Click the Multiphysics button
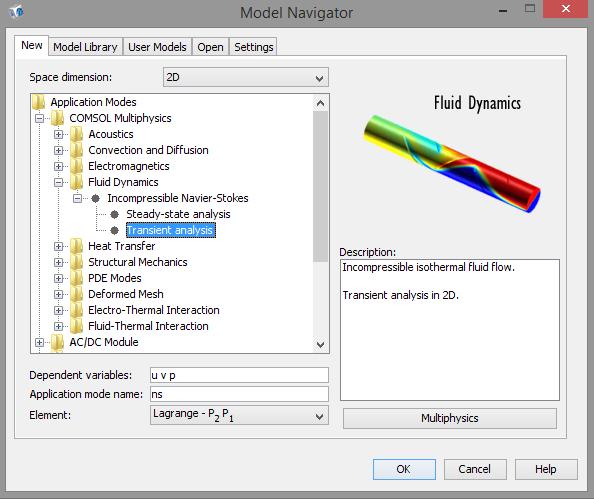 coord(450,418)
